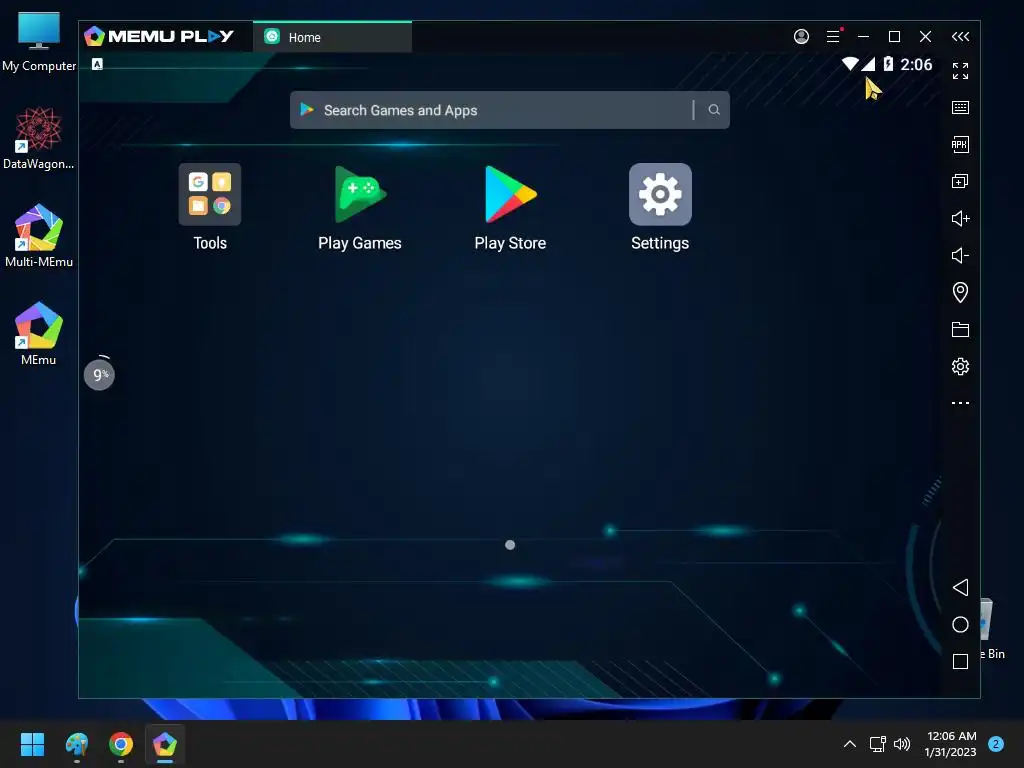This screenshot has height=768, width=1024.
Task: Click Wi-Fi status icon in Android bar
Action: (x=850, y=64)
